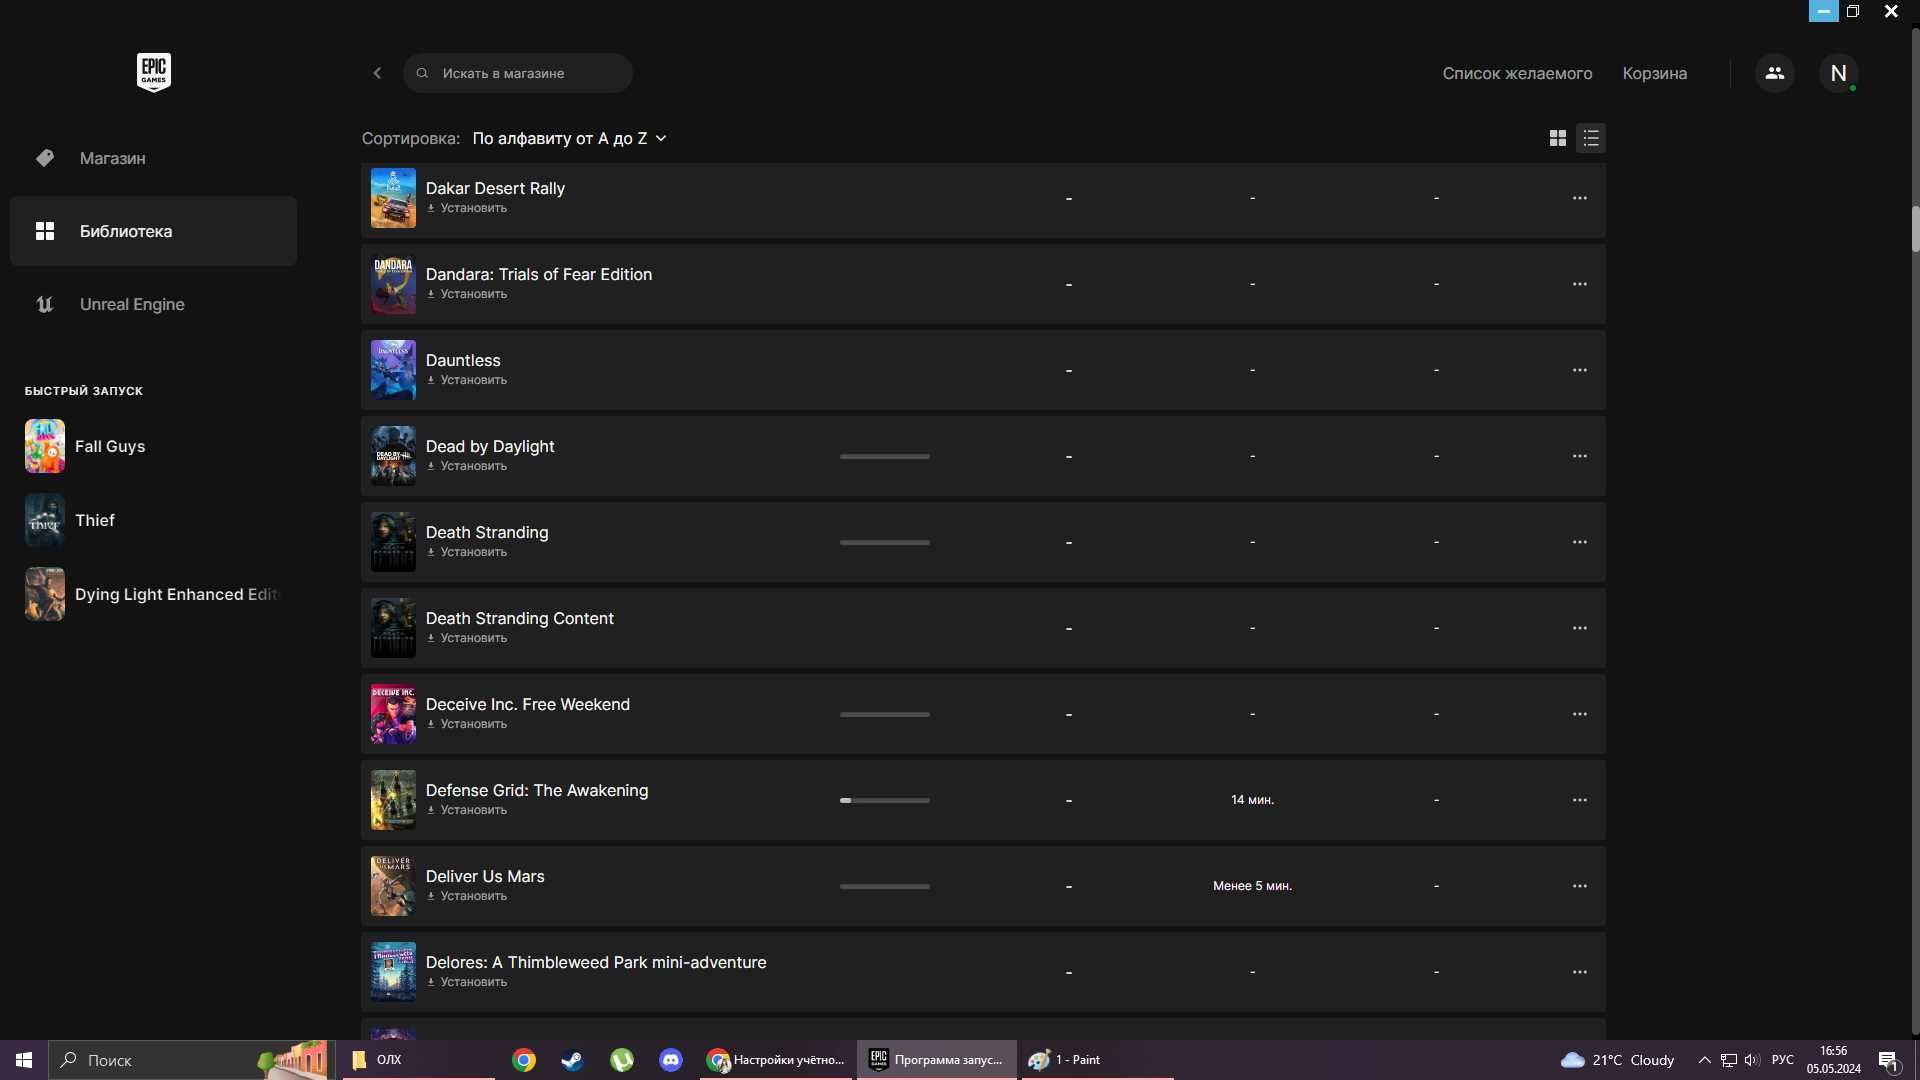1920x1080 pixels.
Task: Switch the РУС input language indicator
Action: click(1783, 1060)
